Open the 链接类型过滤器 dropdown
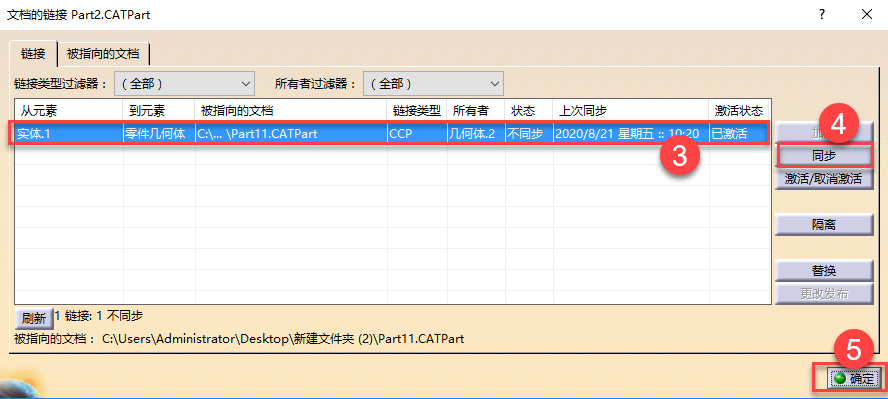The width and height of the screenshot is (888, 399). tap(185, 84)
